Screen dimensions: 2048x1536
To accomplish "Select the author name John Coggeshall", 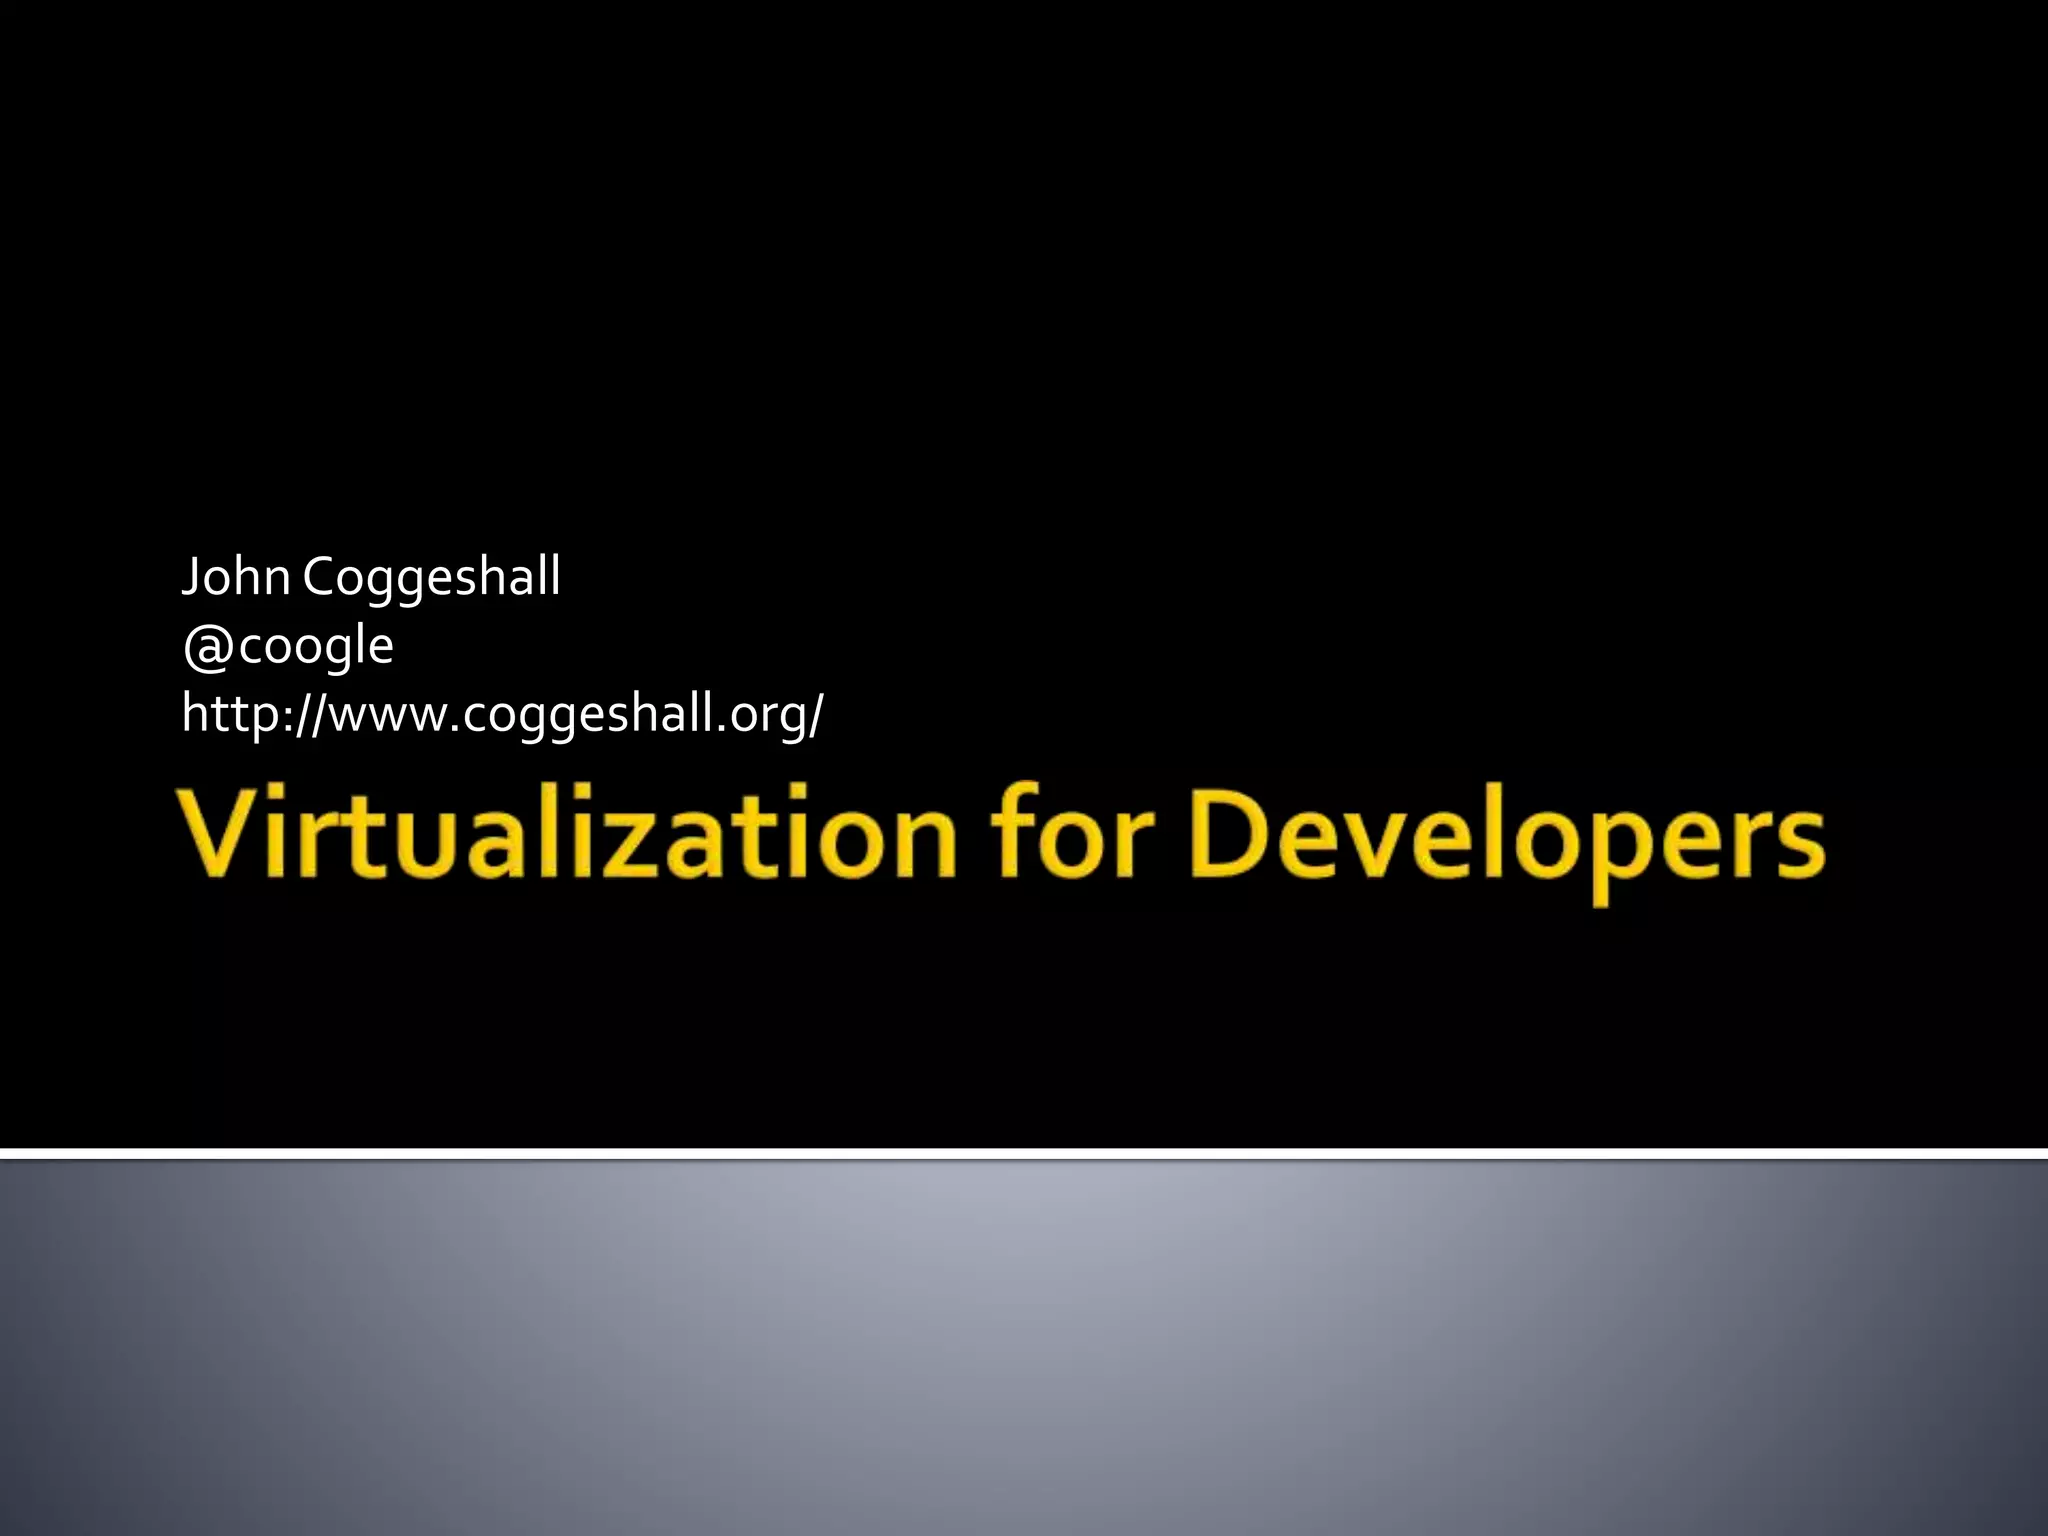I will coord(370,577).
